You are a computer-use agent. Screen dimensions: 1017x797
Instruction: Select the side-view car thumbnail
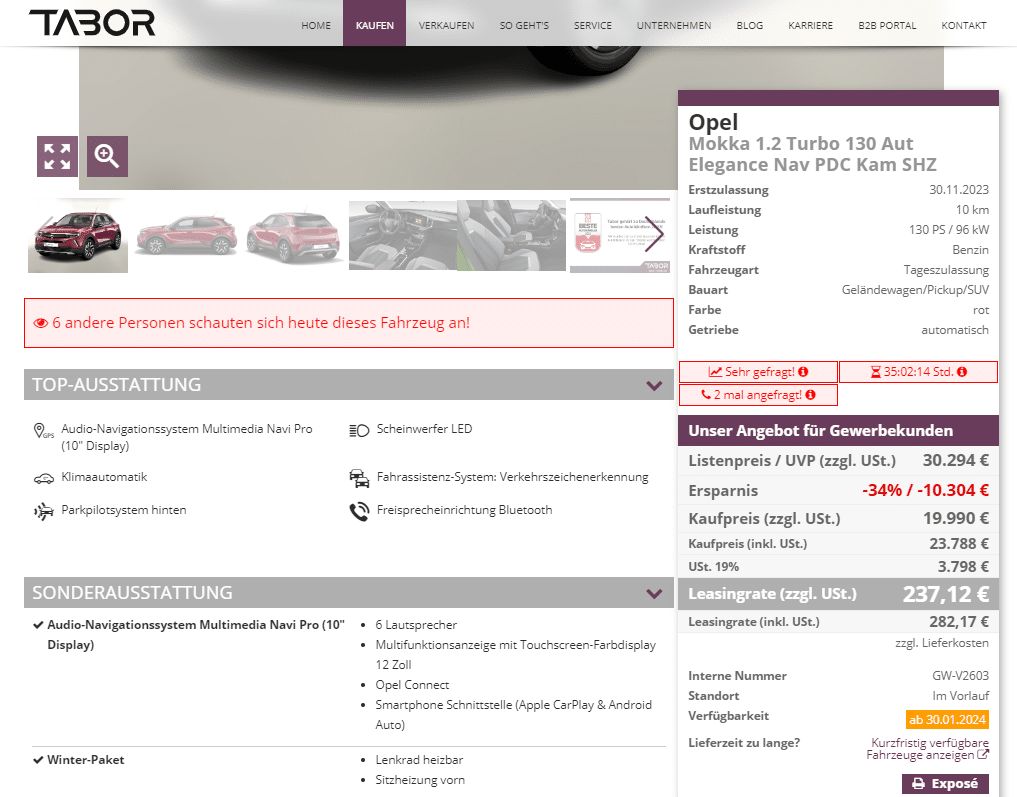(186, 235)
